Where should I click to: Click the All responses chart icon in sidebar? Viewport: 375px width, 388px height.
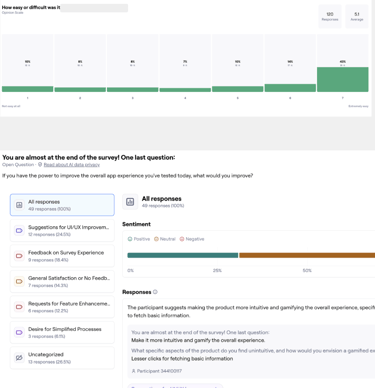coord(19,205)
